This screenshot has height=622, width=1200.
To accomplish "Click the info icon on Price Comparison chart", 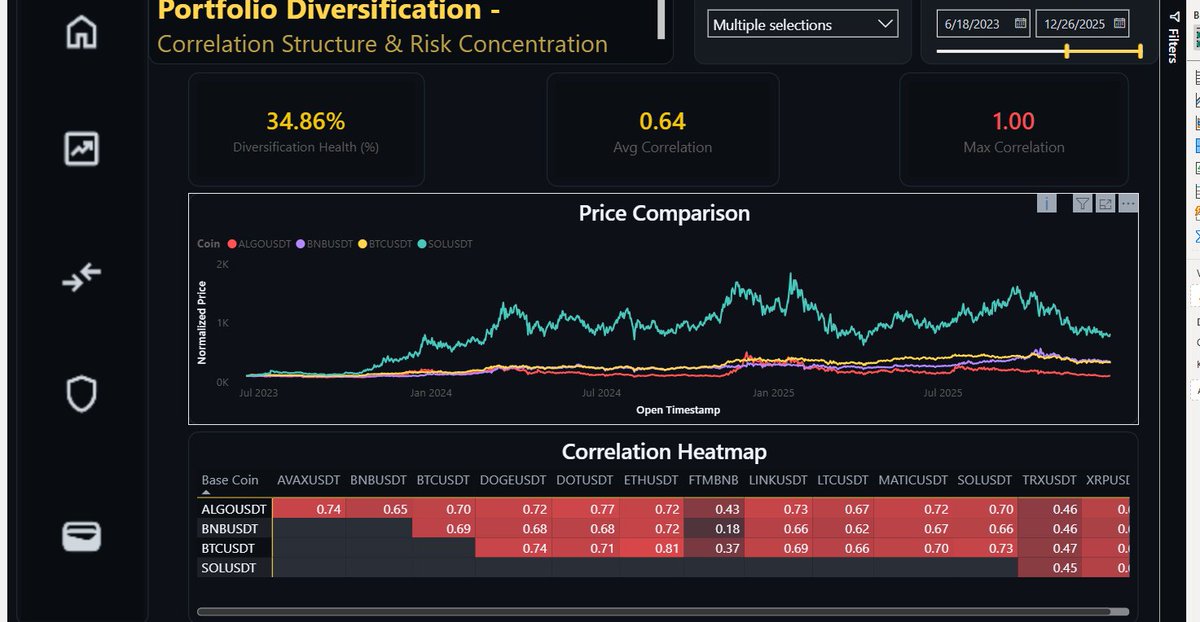I will (x=1046, y=204).
